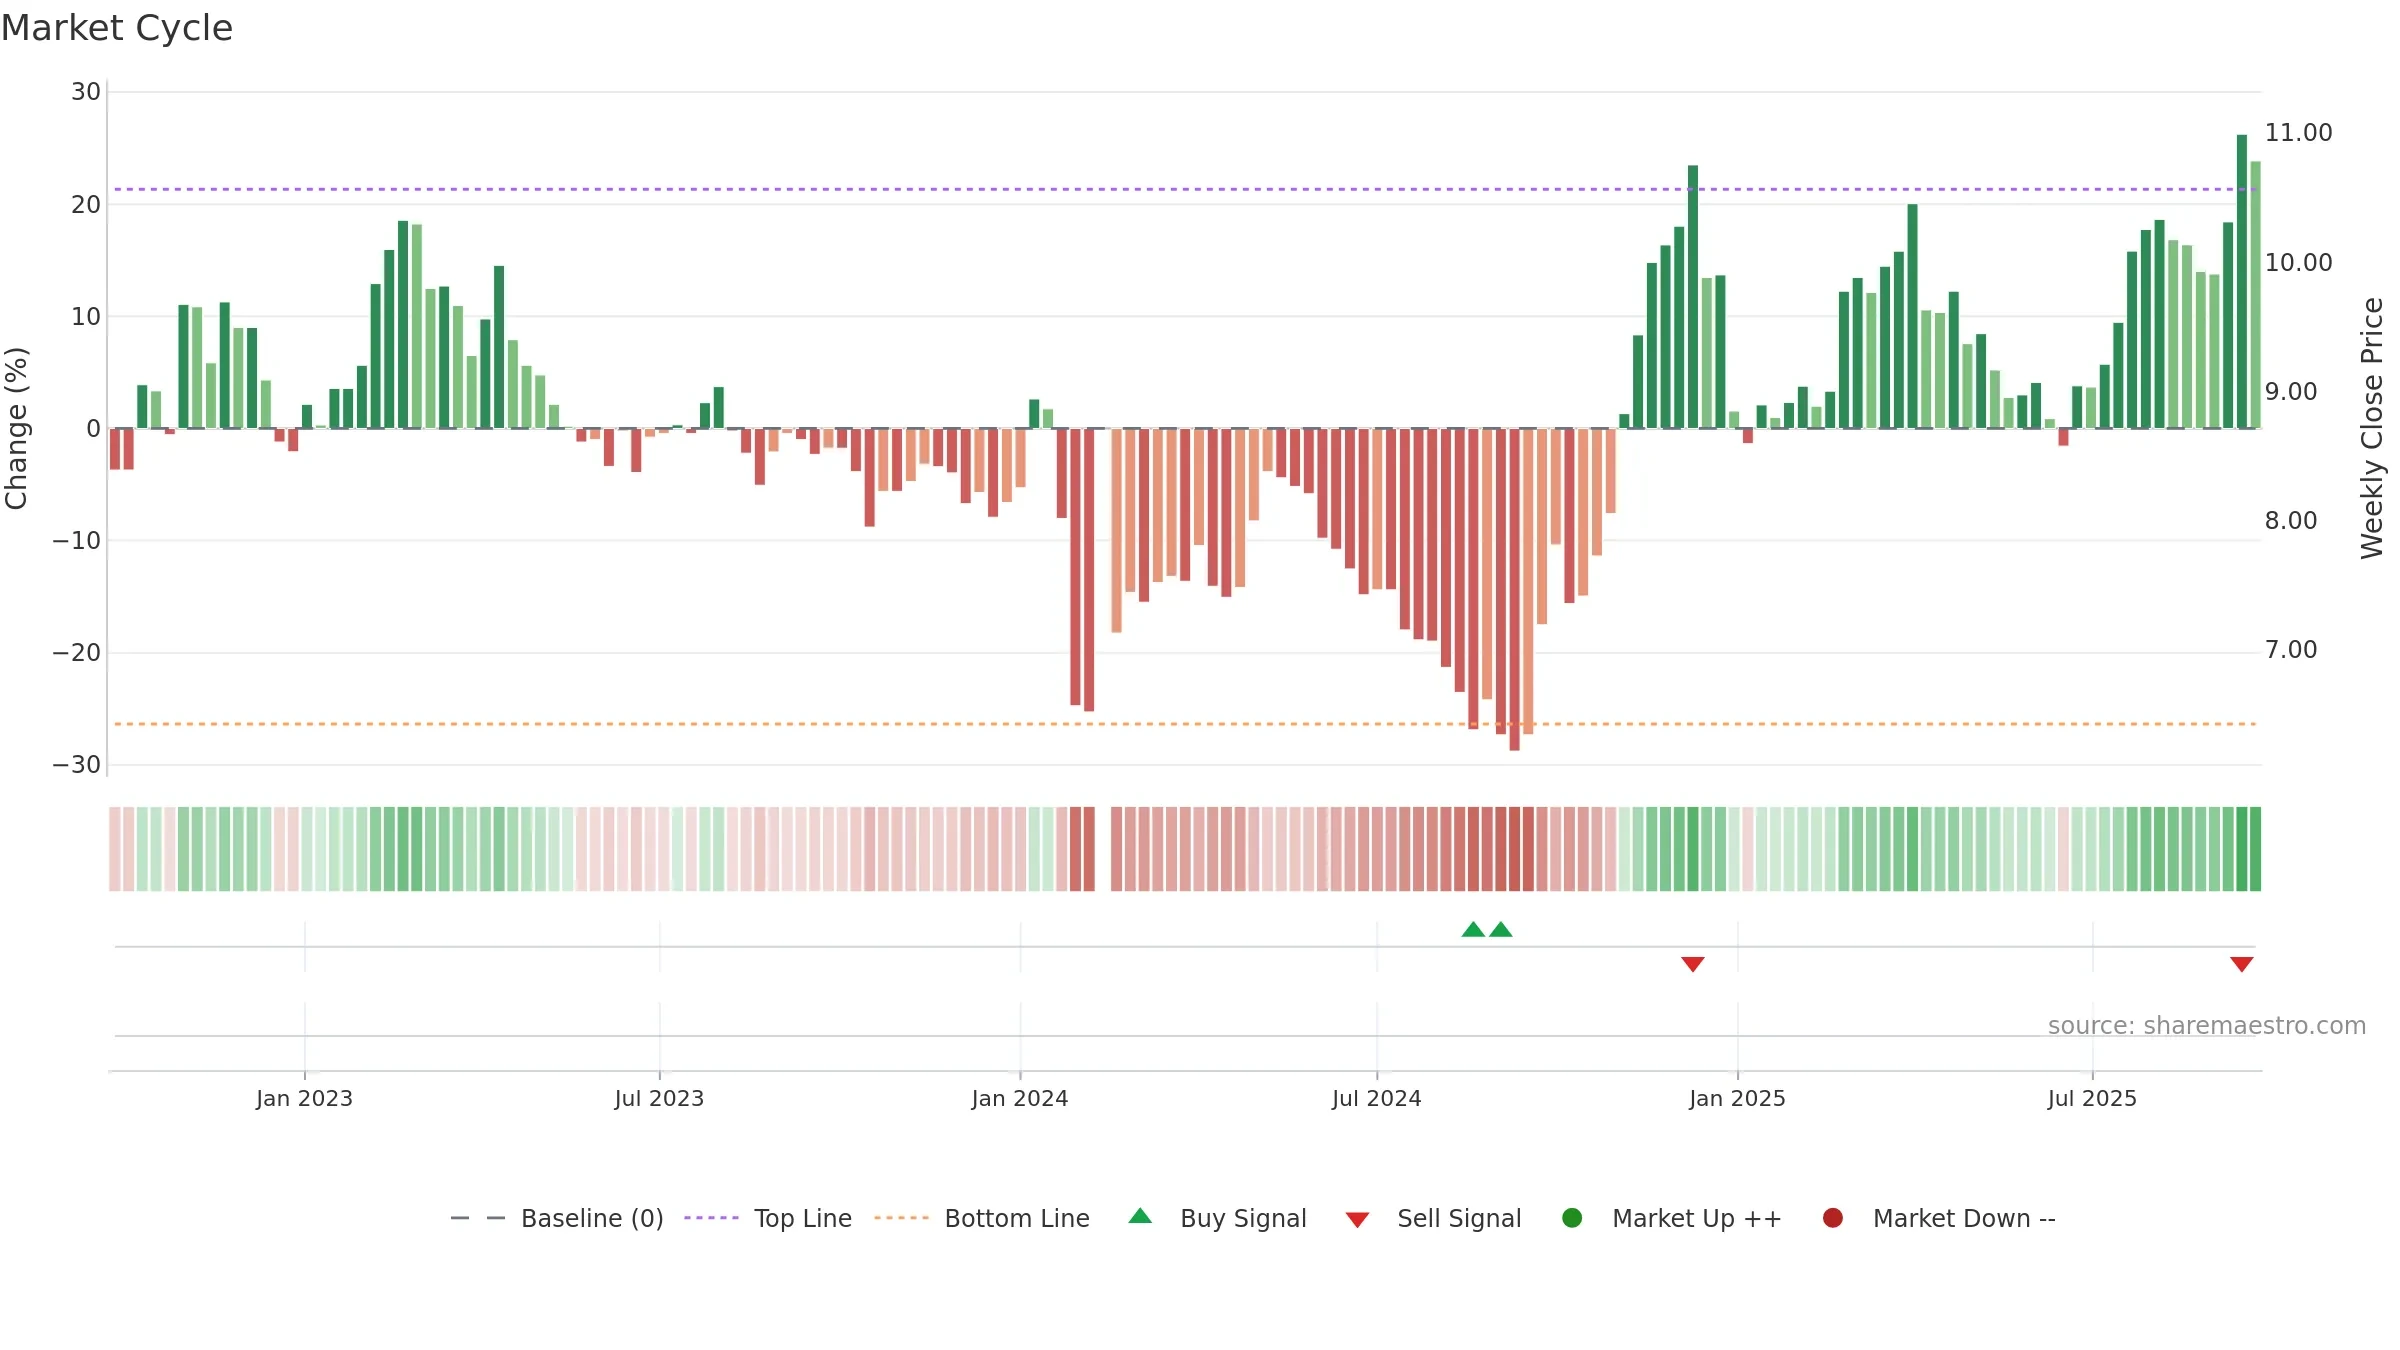Click the Change (%) axis title

coord(16,428)
